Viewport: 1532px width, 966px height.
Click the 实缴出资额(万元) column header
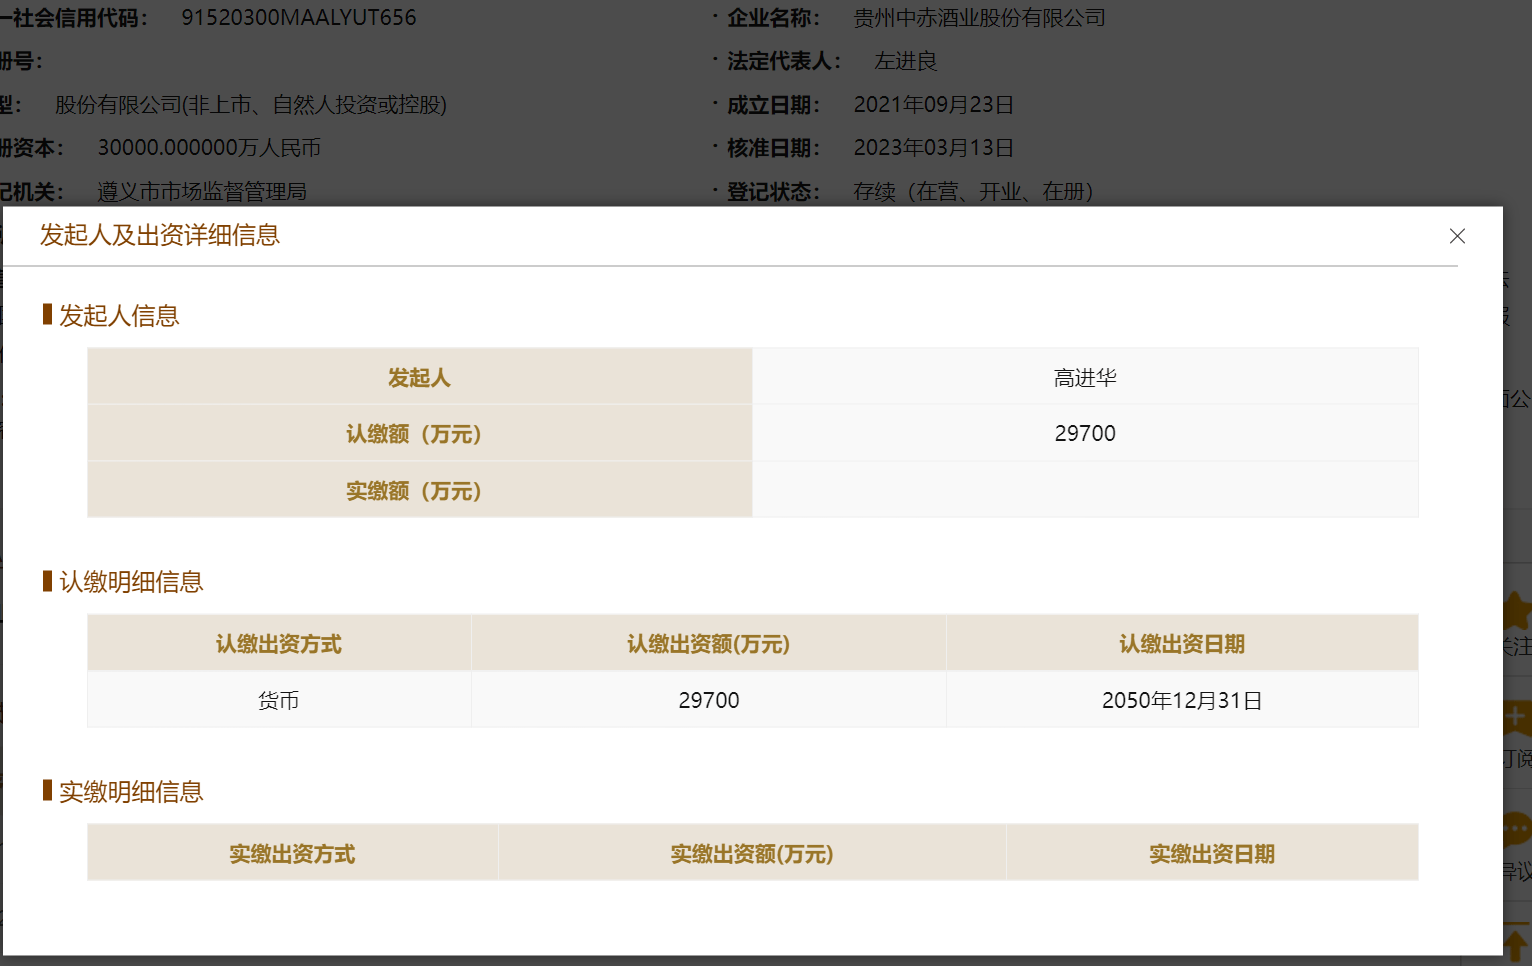[x=752, y=853]
